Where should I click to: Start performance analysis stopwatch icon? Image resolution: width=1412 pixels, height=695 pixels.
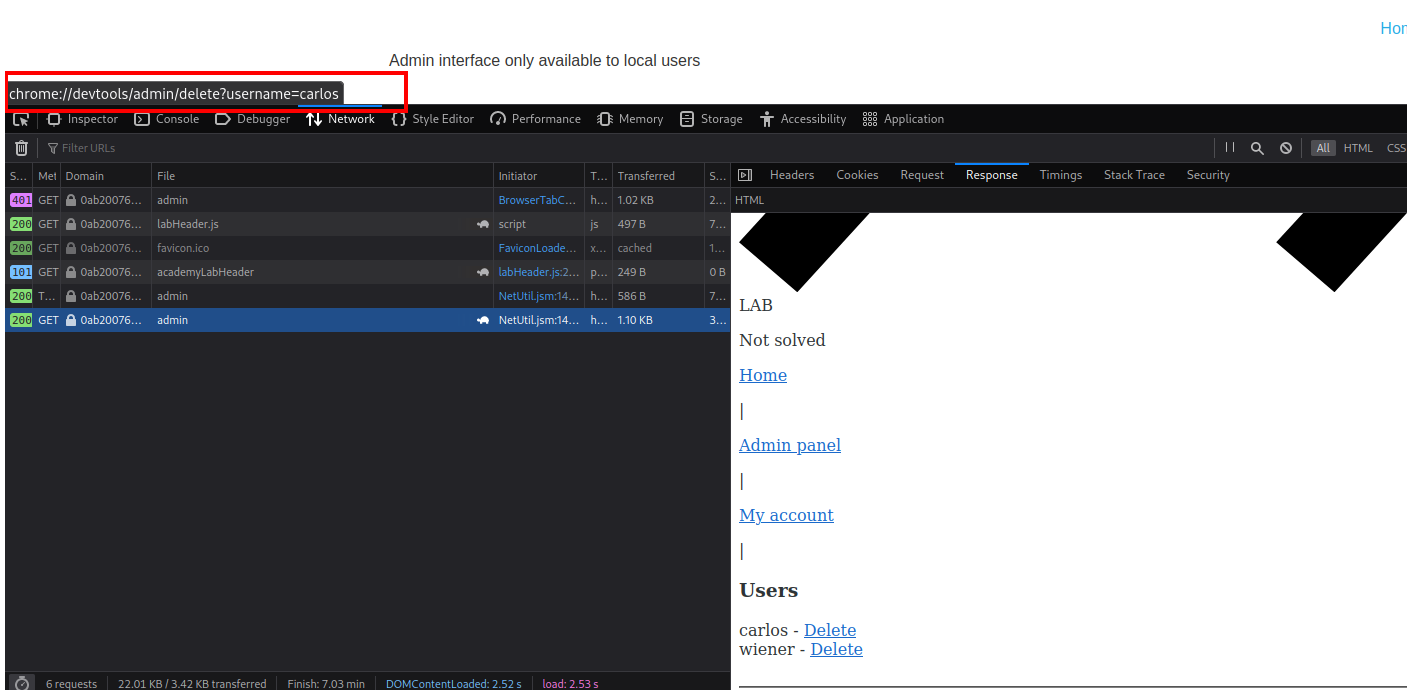point(22,683)
